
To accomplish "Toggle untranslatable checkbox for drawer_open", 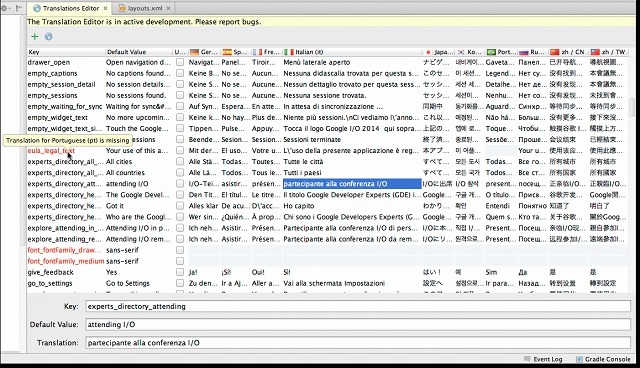I will click(180, 62).
